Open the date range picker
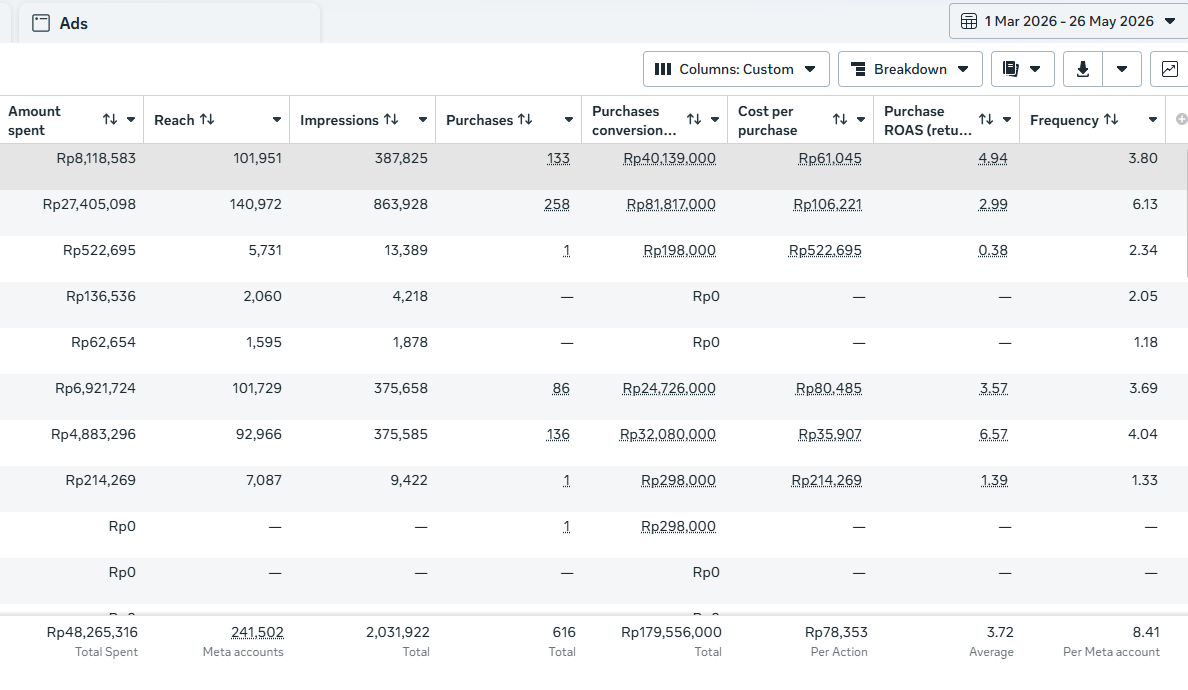 point(1068,21)
